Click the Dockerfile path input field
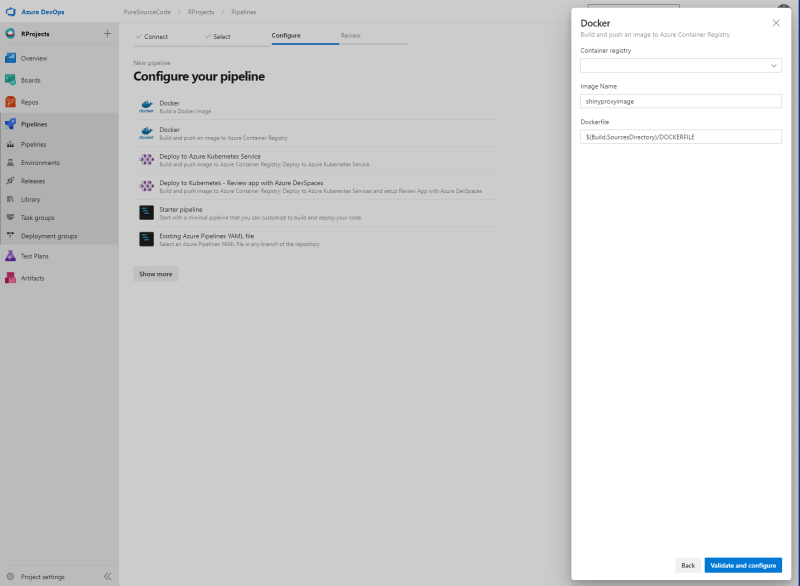The image size is (800, 586). tap(681, 137)
